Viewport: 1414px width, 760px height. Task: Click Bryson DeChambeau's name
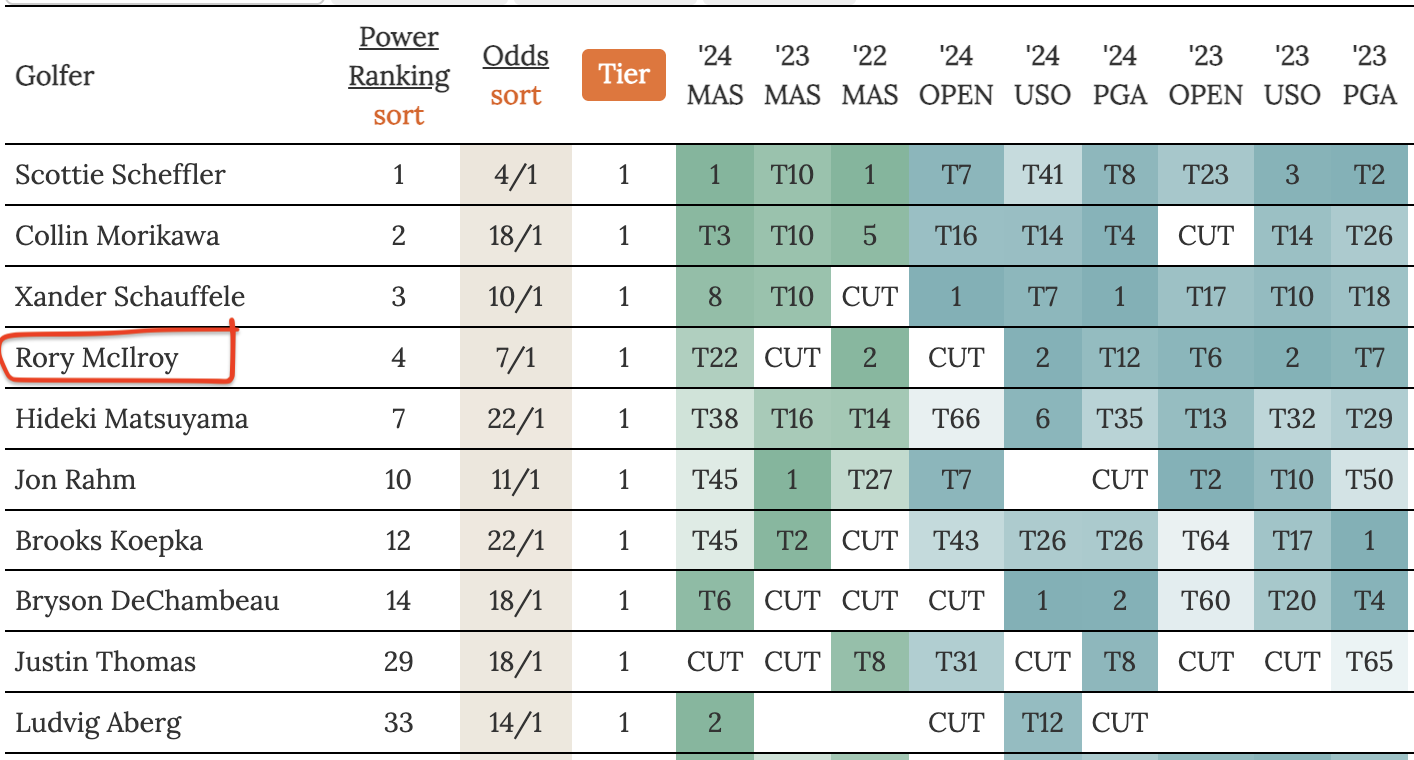tap(147, 601)
